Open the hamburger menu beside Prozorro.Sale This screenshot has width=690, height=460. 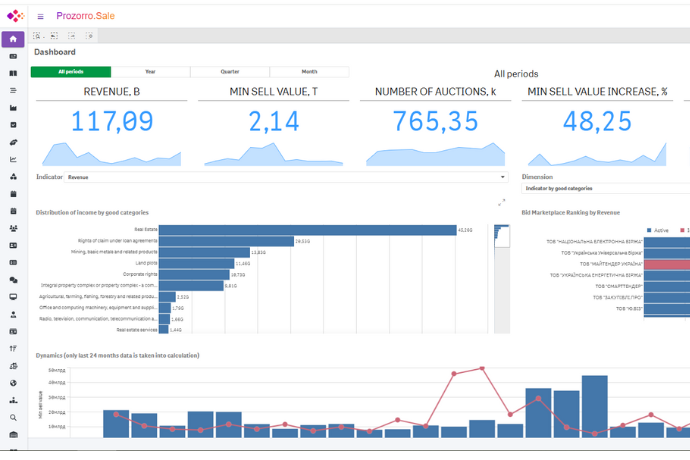pyautogui.click(x=41, y=16)
